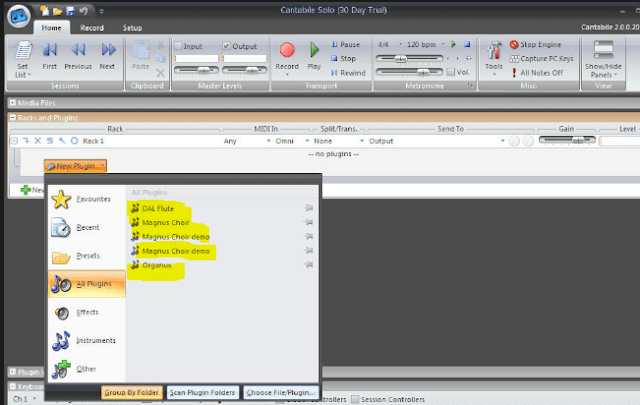Image resolution: width=640 pixels, height=405 pixels.
Task: Toggle Group By Folder
Action: (131, 392)
